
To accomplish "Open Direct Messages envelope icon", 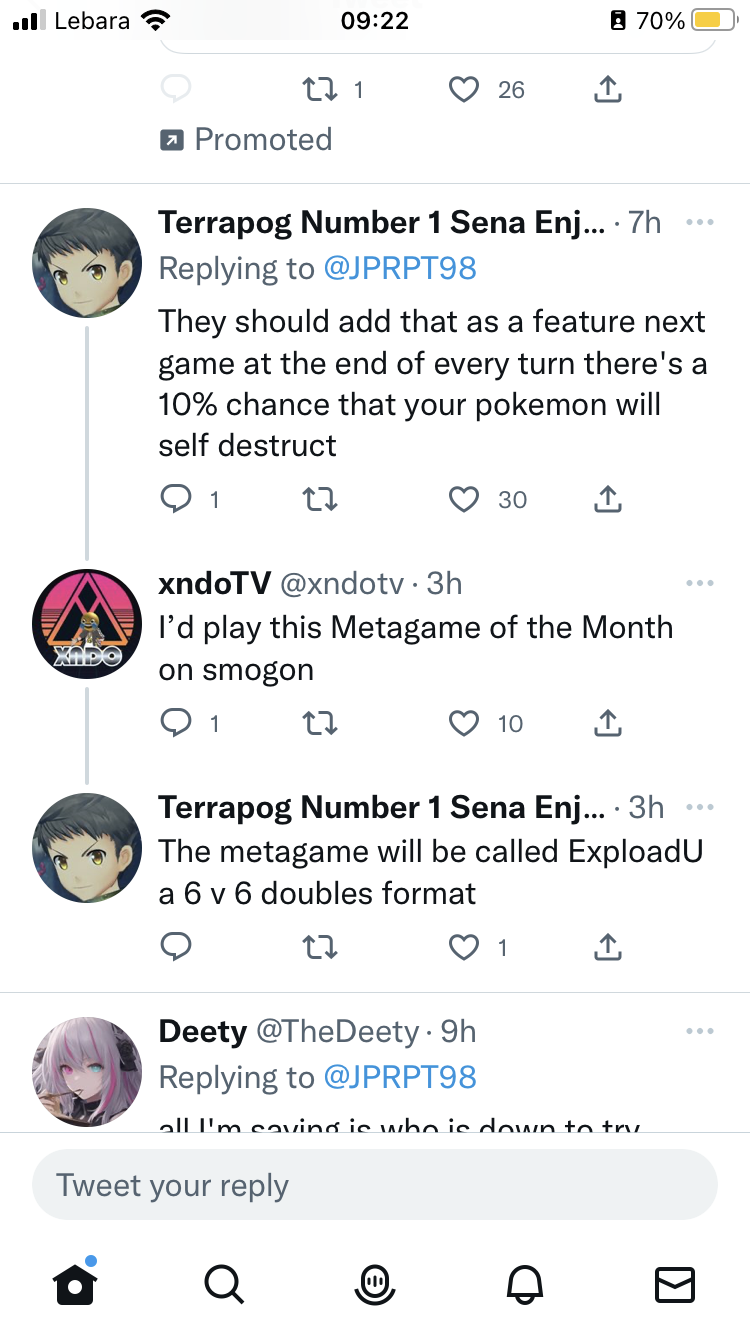I will pyautogui.click(x=674, y=1282).
